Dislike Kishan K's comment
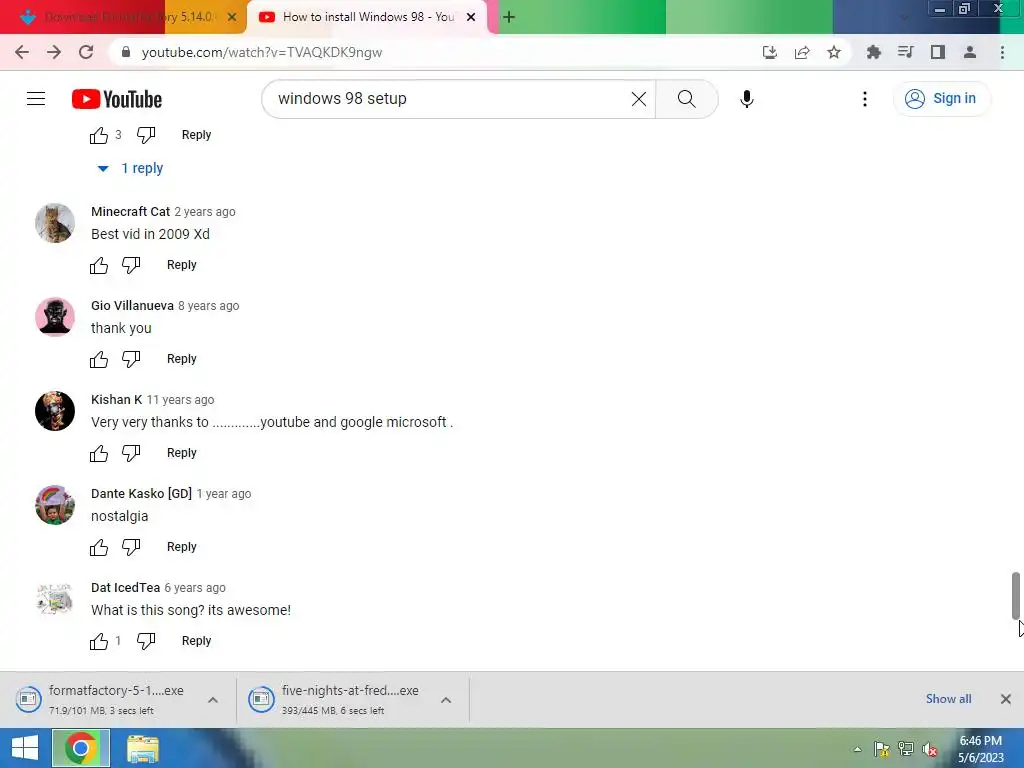Screen dimensions: 1024x768 coord(131,453)
